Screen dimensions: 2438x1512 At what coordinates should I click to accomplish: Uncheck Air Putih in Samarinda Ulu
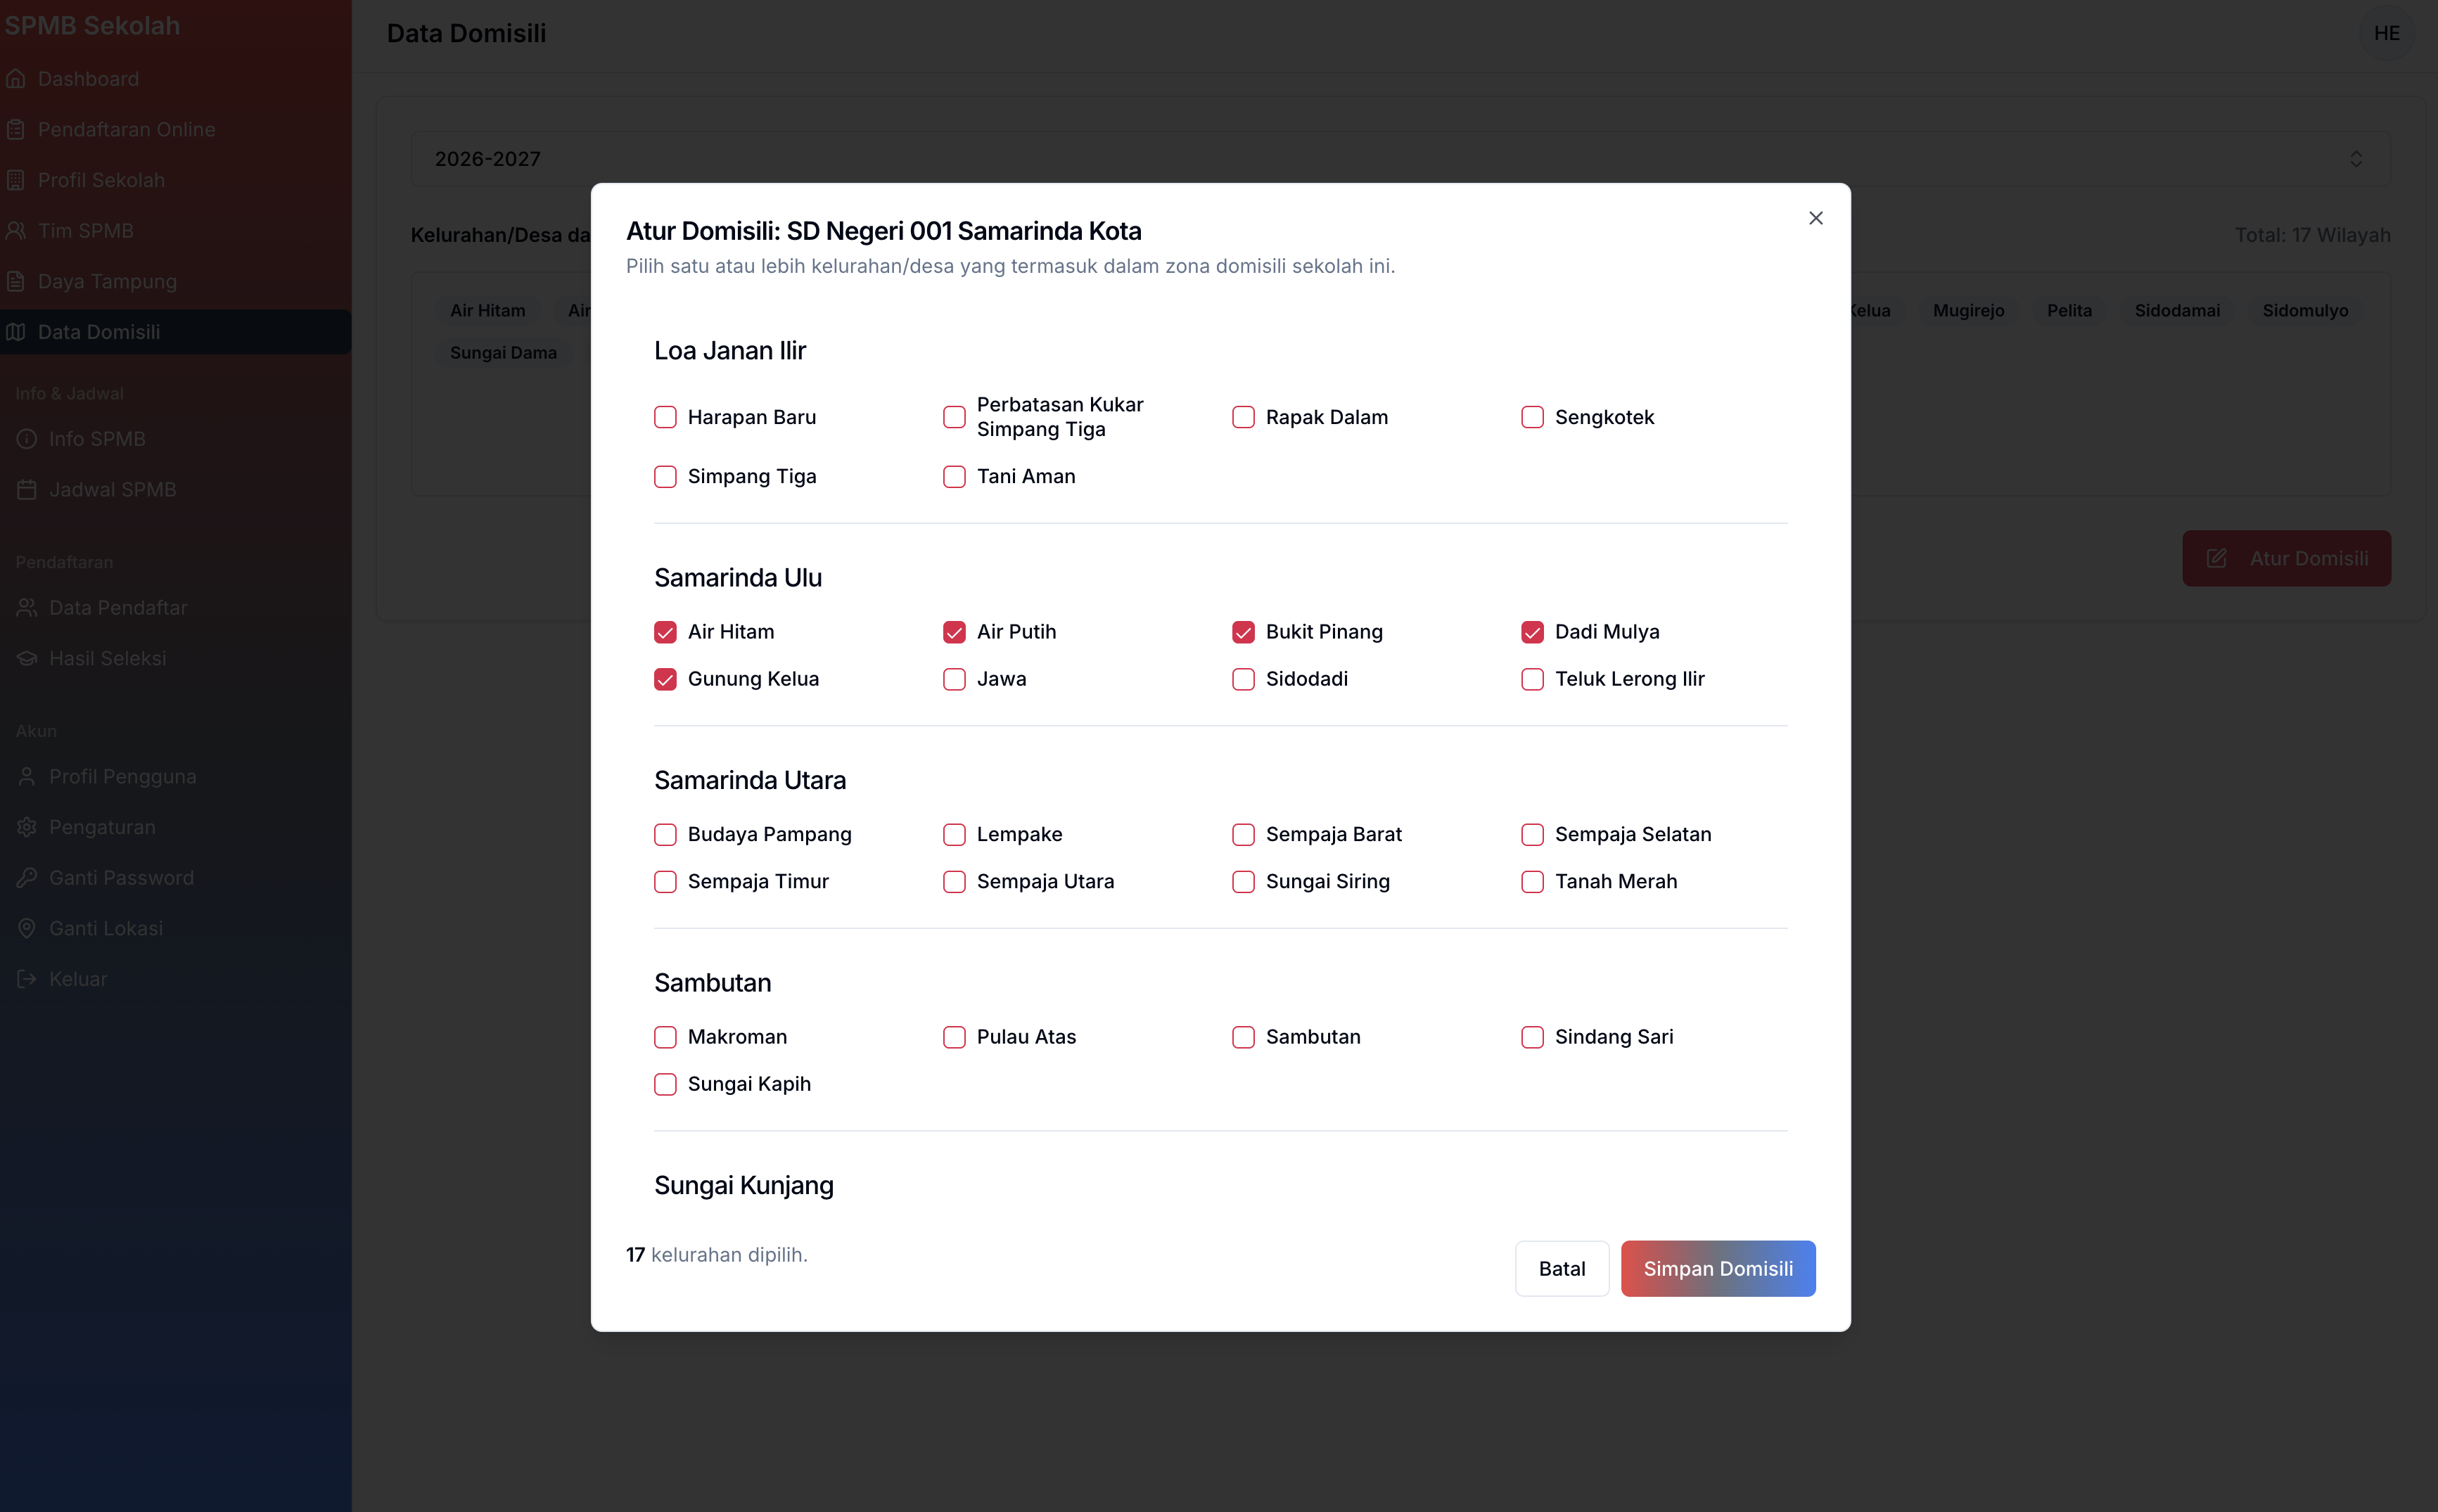954,631
